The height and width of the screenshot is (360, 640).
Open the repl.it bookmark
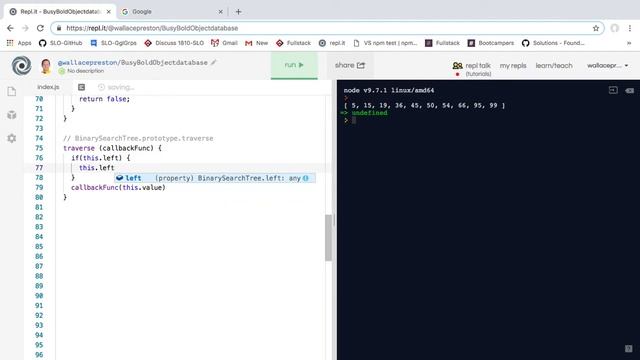[332, 43]
